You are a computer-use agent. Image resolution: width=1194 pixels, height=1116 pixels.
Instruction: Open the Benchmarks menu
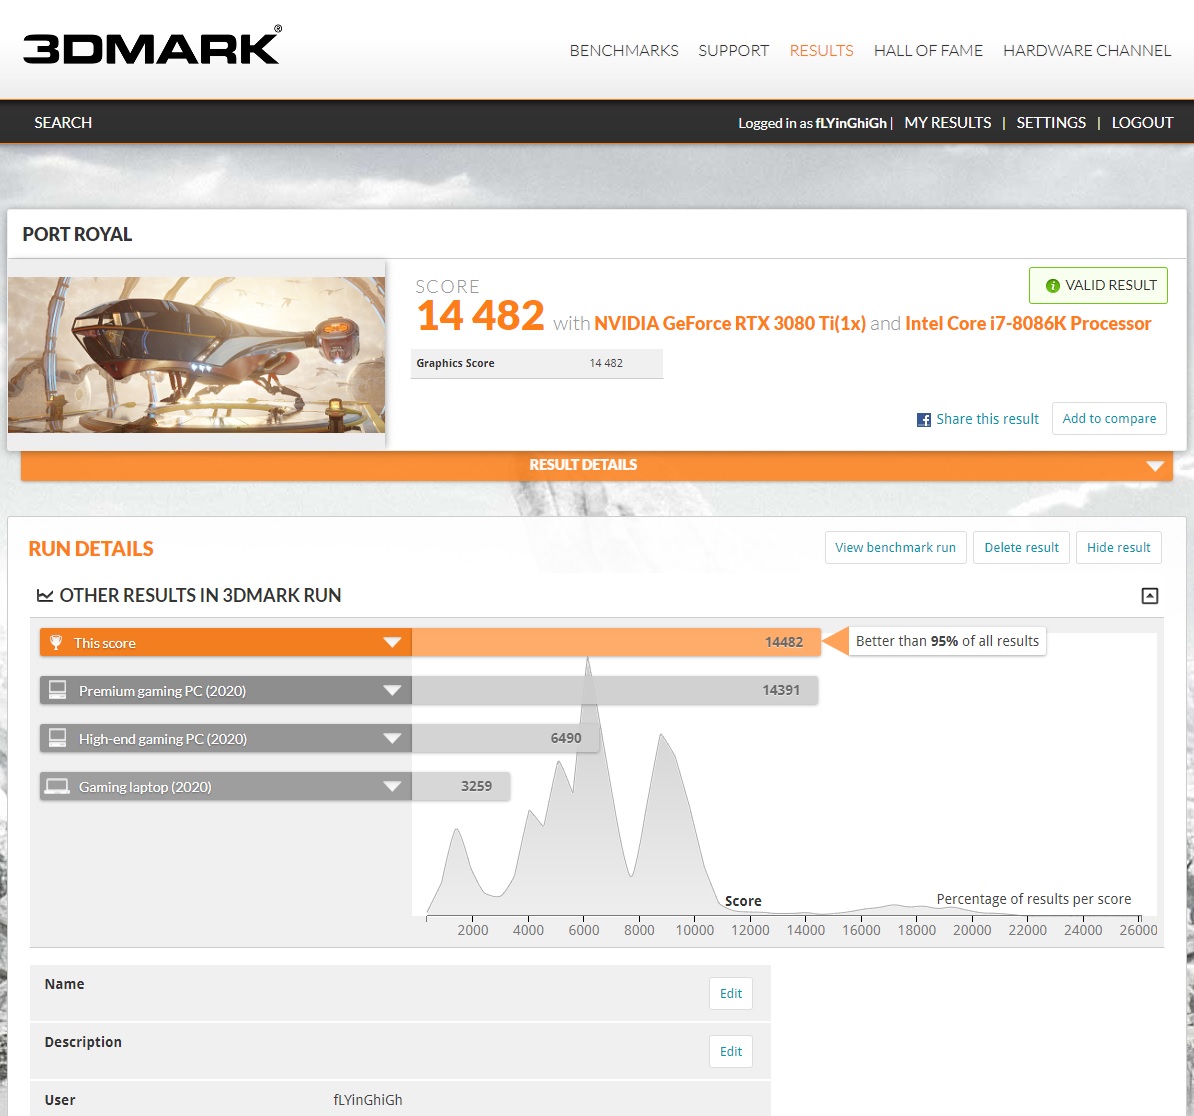(x=624, y=50)
